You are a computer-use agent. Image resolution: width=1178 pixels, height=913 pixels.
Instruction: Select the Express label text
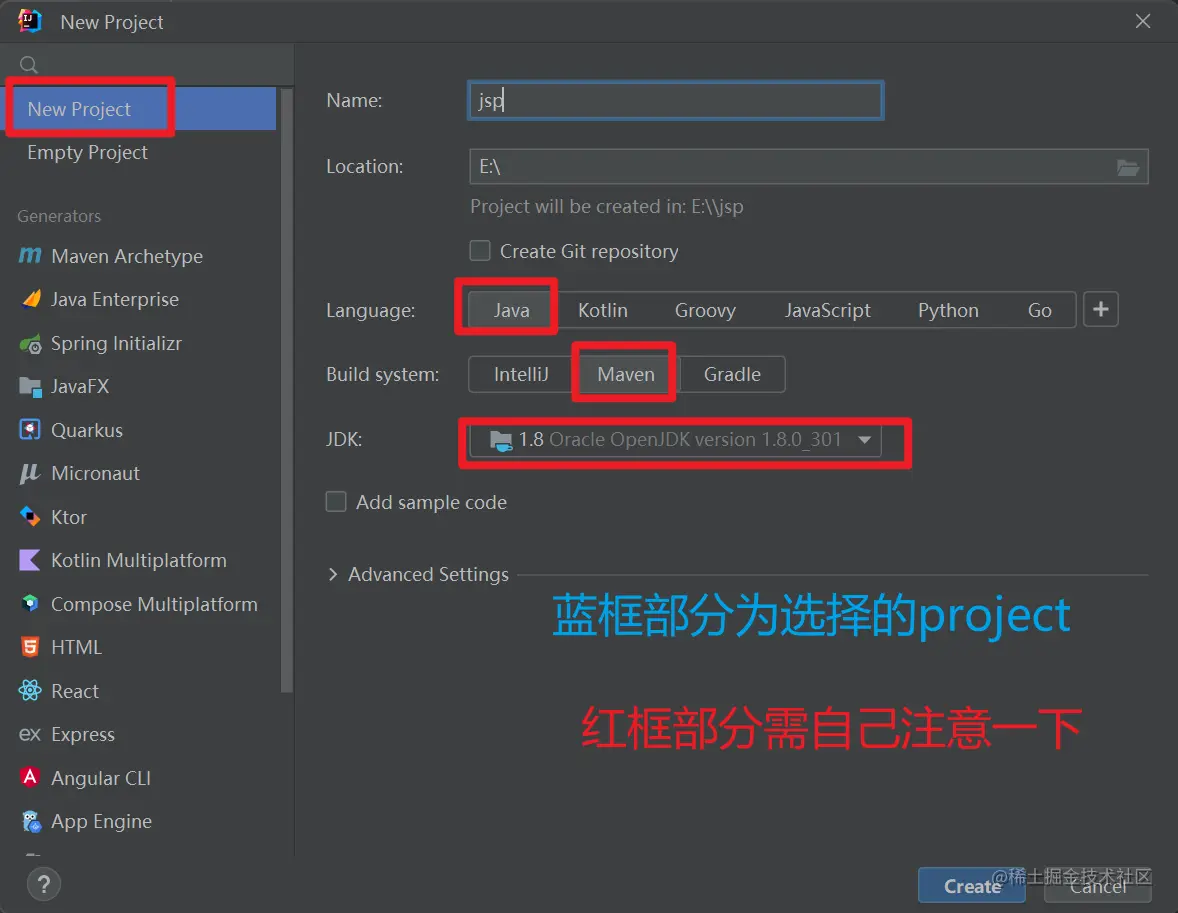point(83,734)
